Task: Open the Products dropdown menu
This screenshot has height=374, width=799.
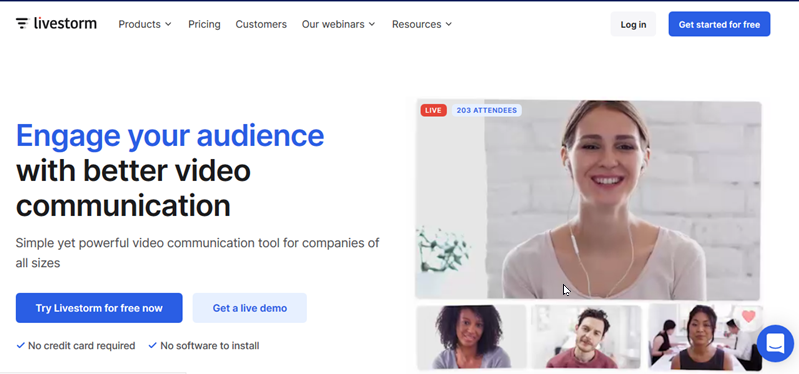Action: click(145, 24)
